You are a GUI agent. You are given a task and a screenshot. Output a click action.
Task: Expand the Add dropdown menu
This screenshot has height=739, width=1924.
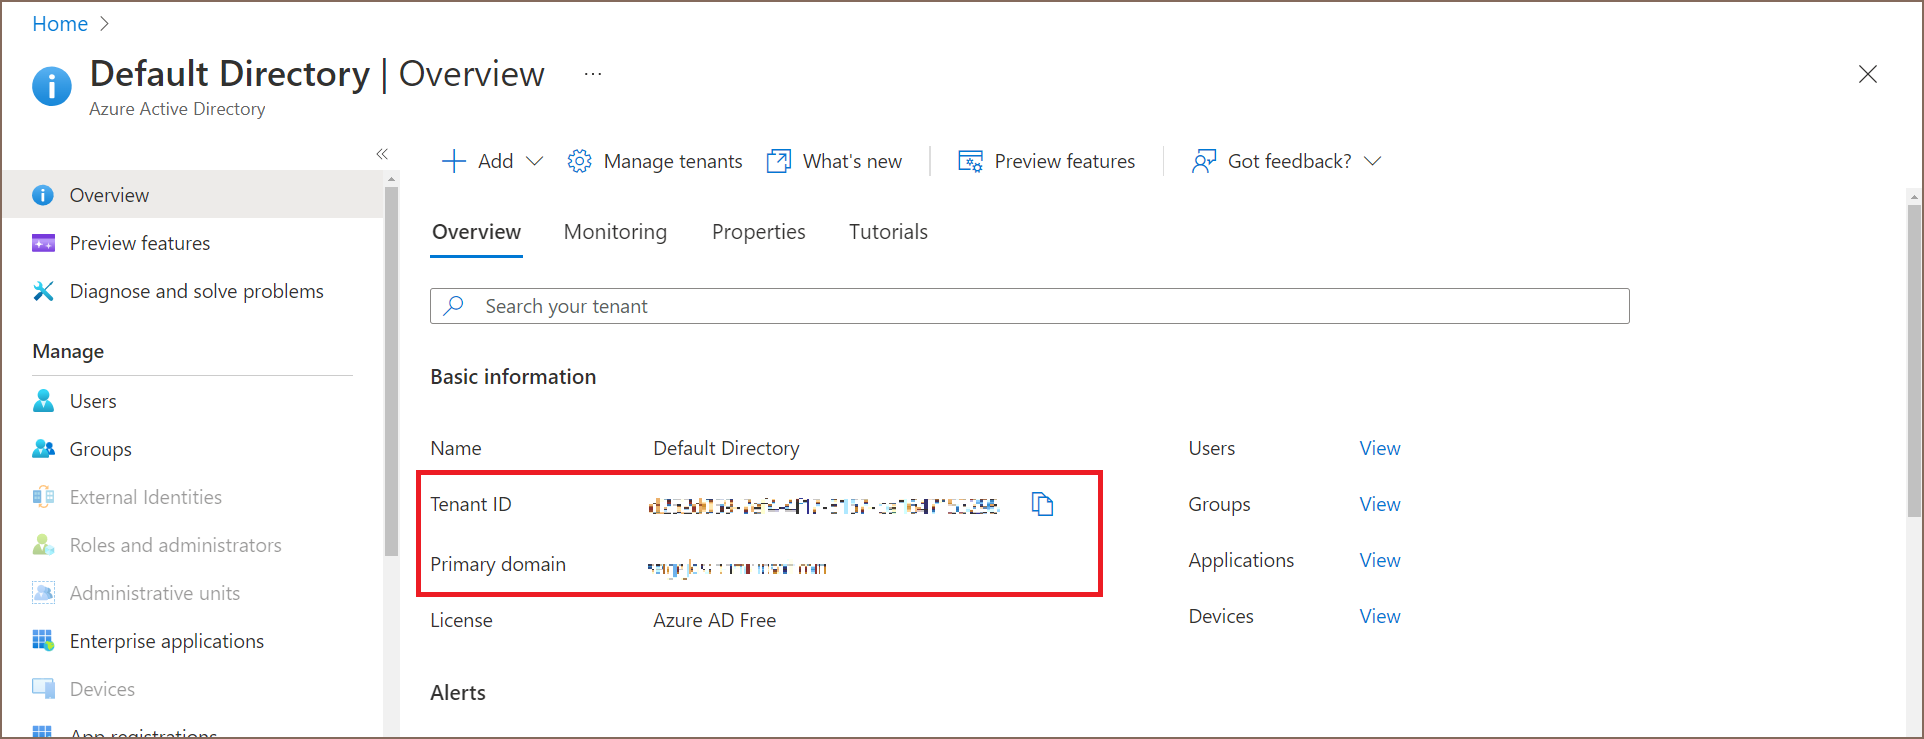pos(534,161)
